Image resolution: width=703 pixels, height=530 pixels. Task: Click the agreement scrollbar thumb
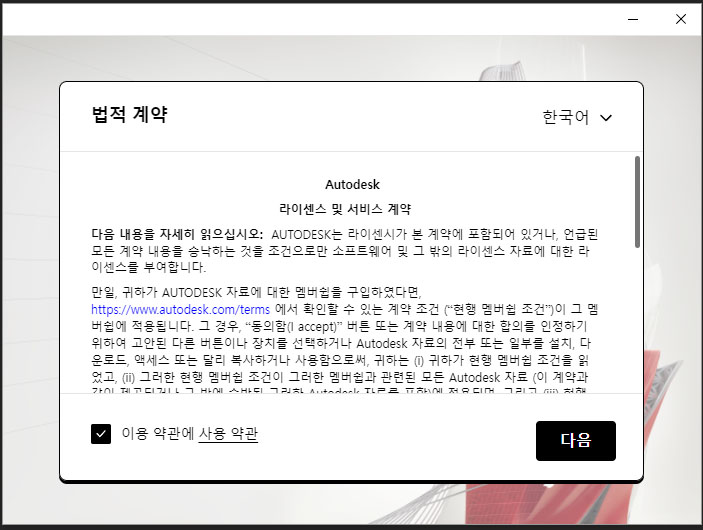pos(637,194)
